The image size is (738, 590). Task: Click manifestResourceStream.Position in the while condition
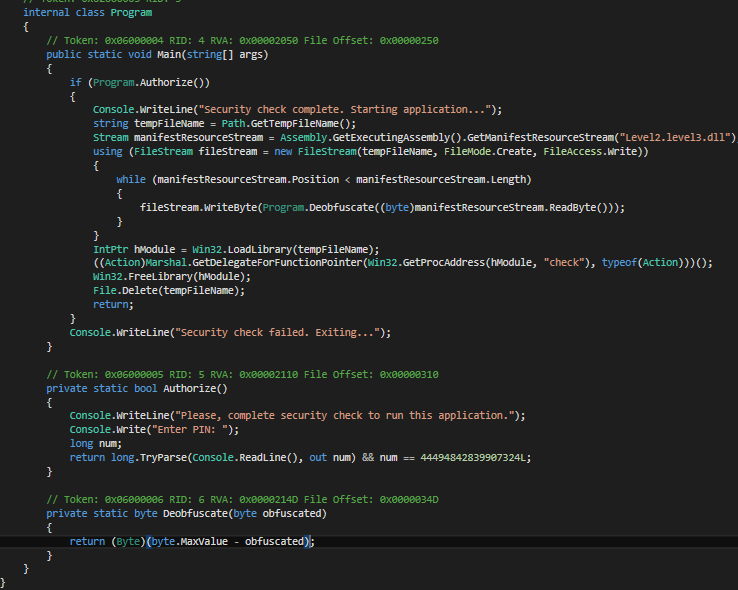(x=248, y=180)
